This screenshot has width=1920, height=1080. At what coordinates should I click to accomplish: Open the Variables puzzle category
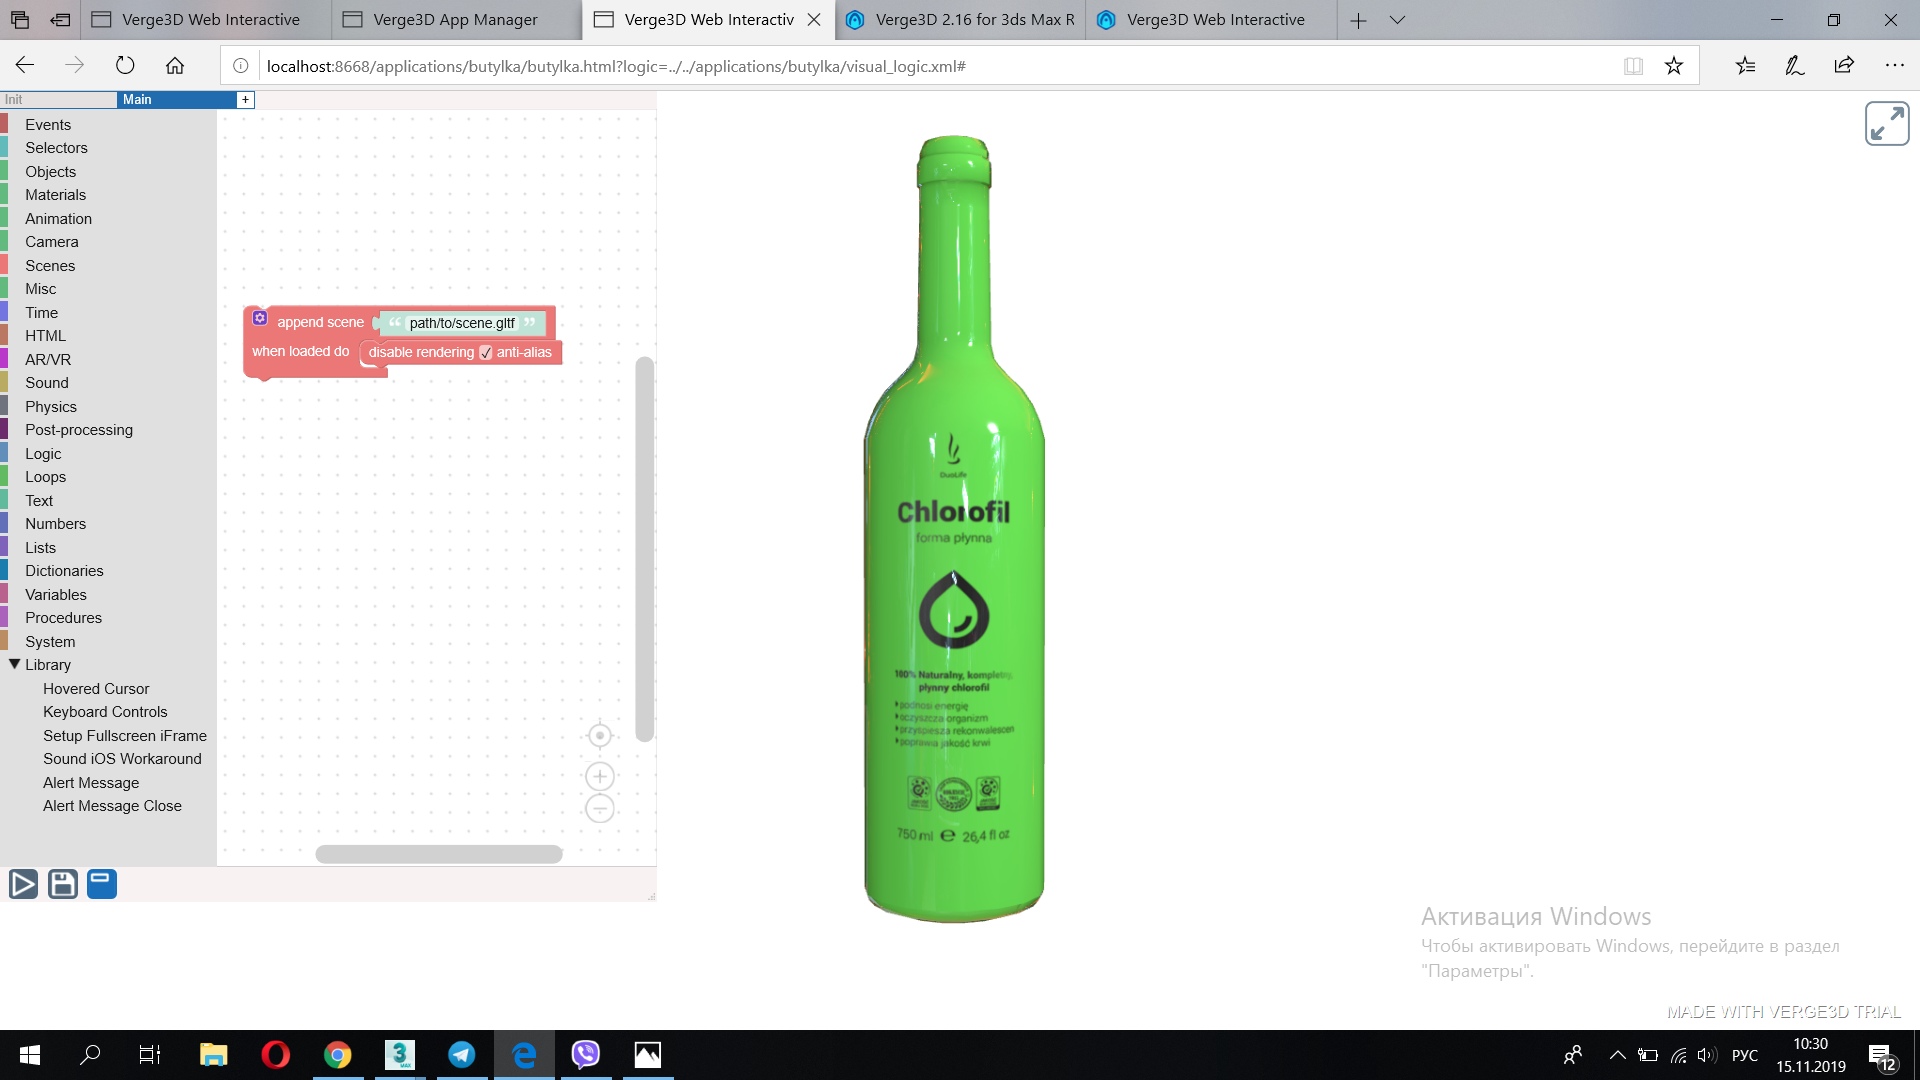pos(55,594)
